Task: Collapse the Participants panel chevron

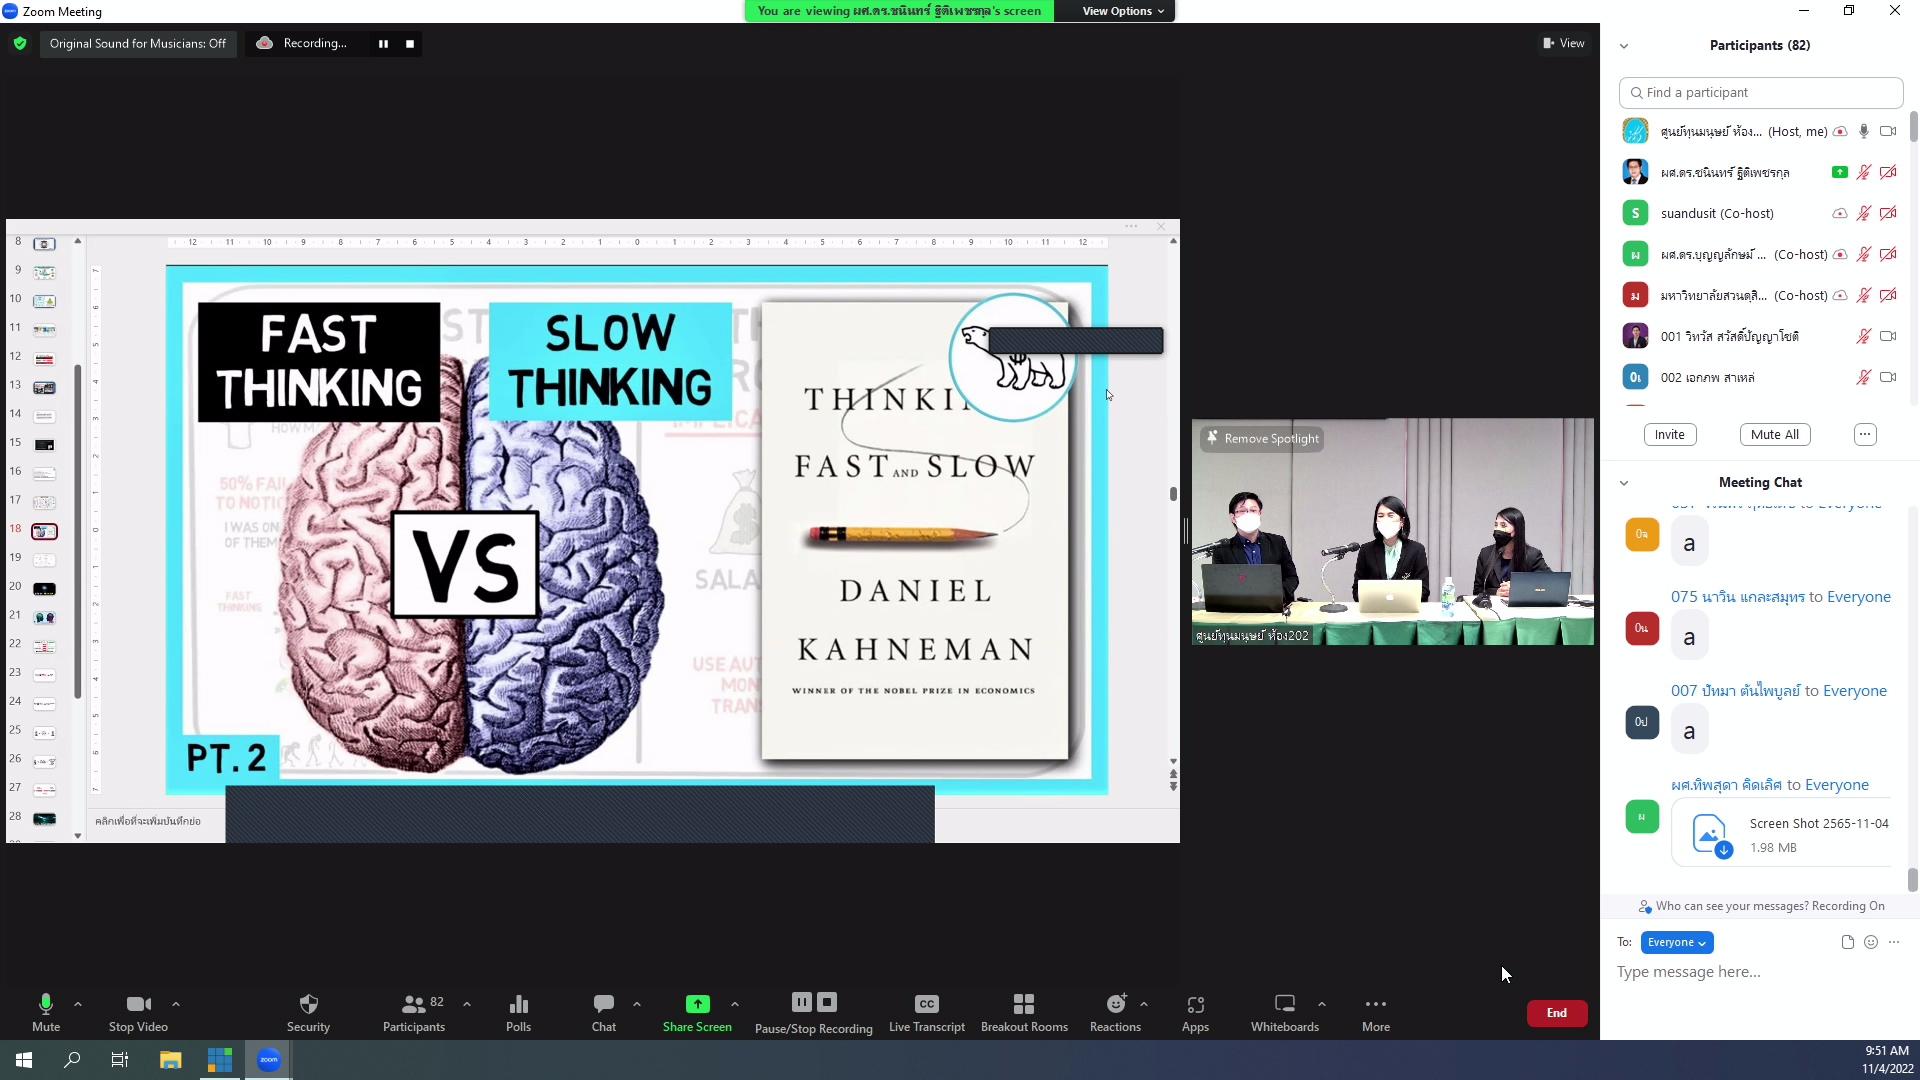Action: click(x=1624, y=46)
